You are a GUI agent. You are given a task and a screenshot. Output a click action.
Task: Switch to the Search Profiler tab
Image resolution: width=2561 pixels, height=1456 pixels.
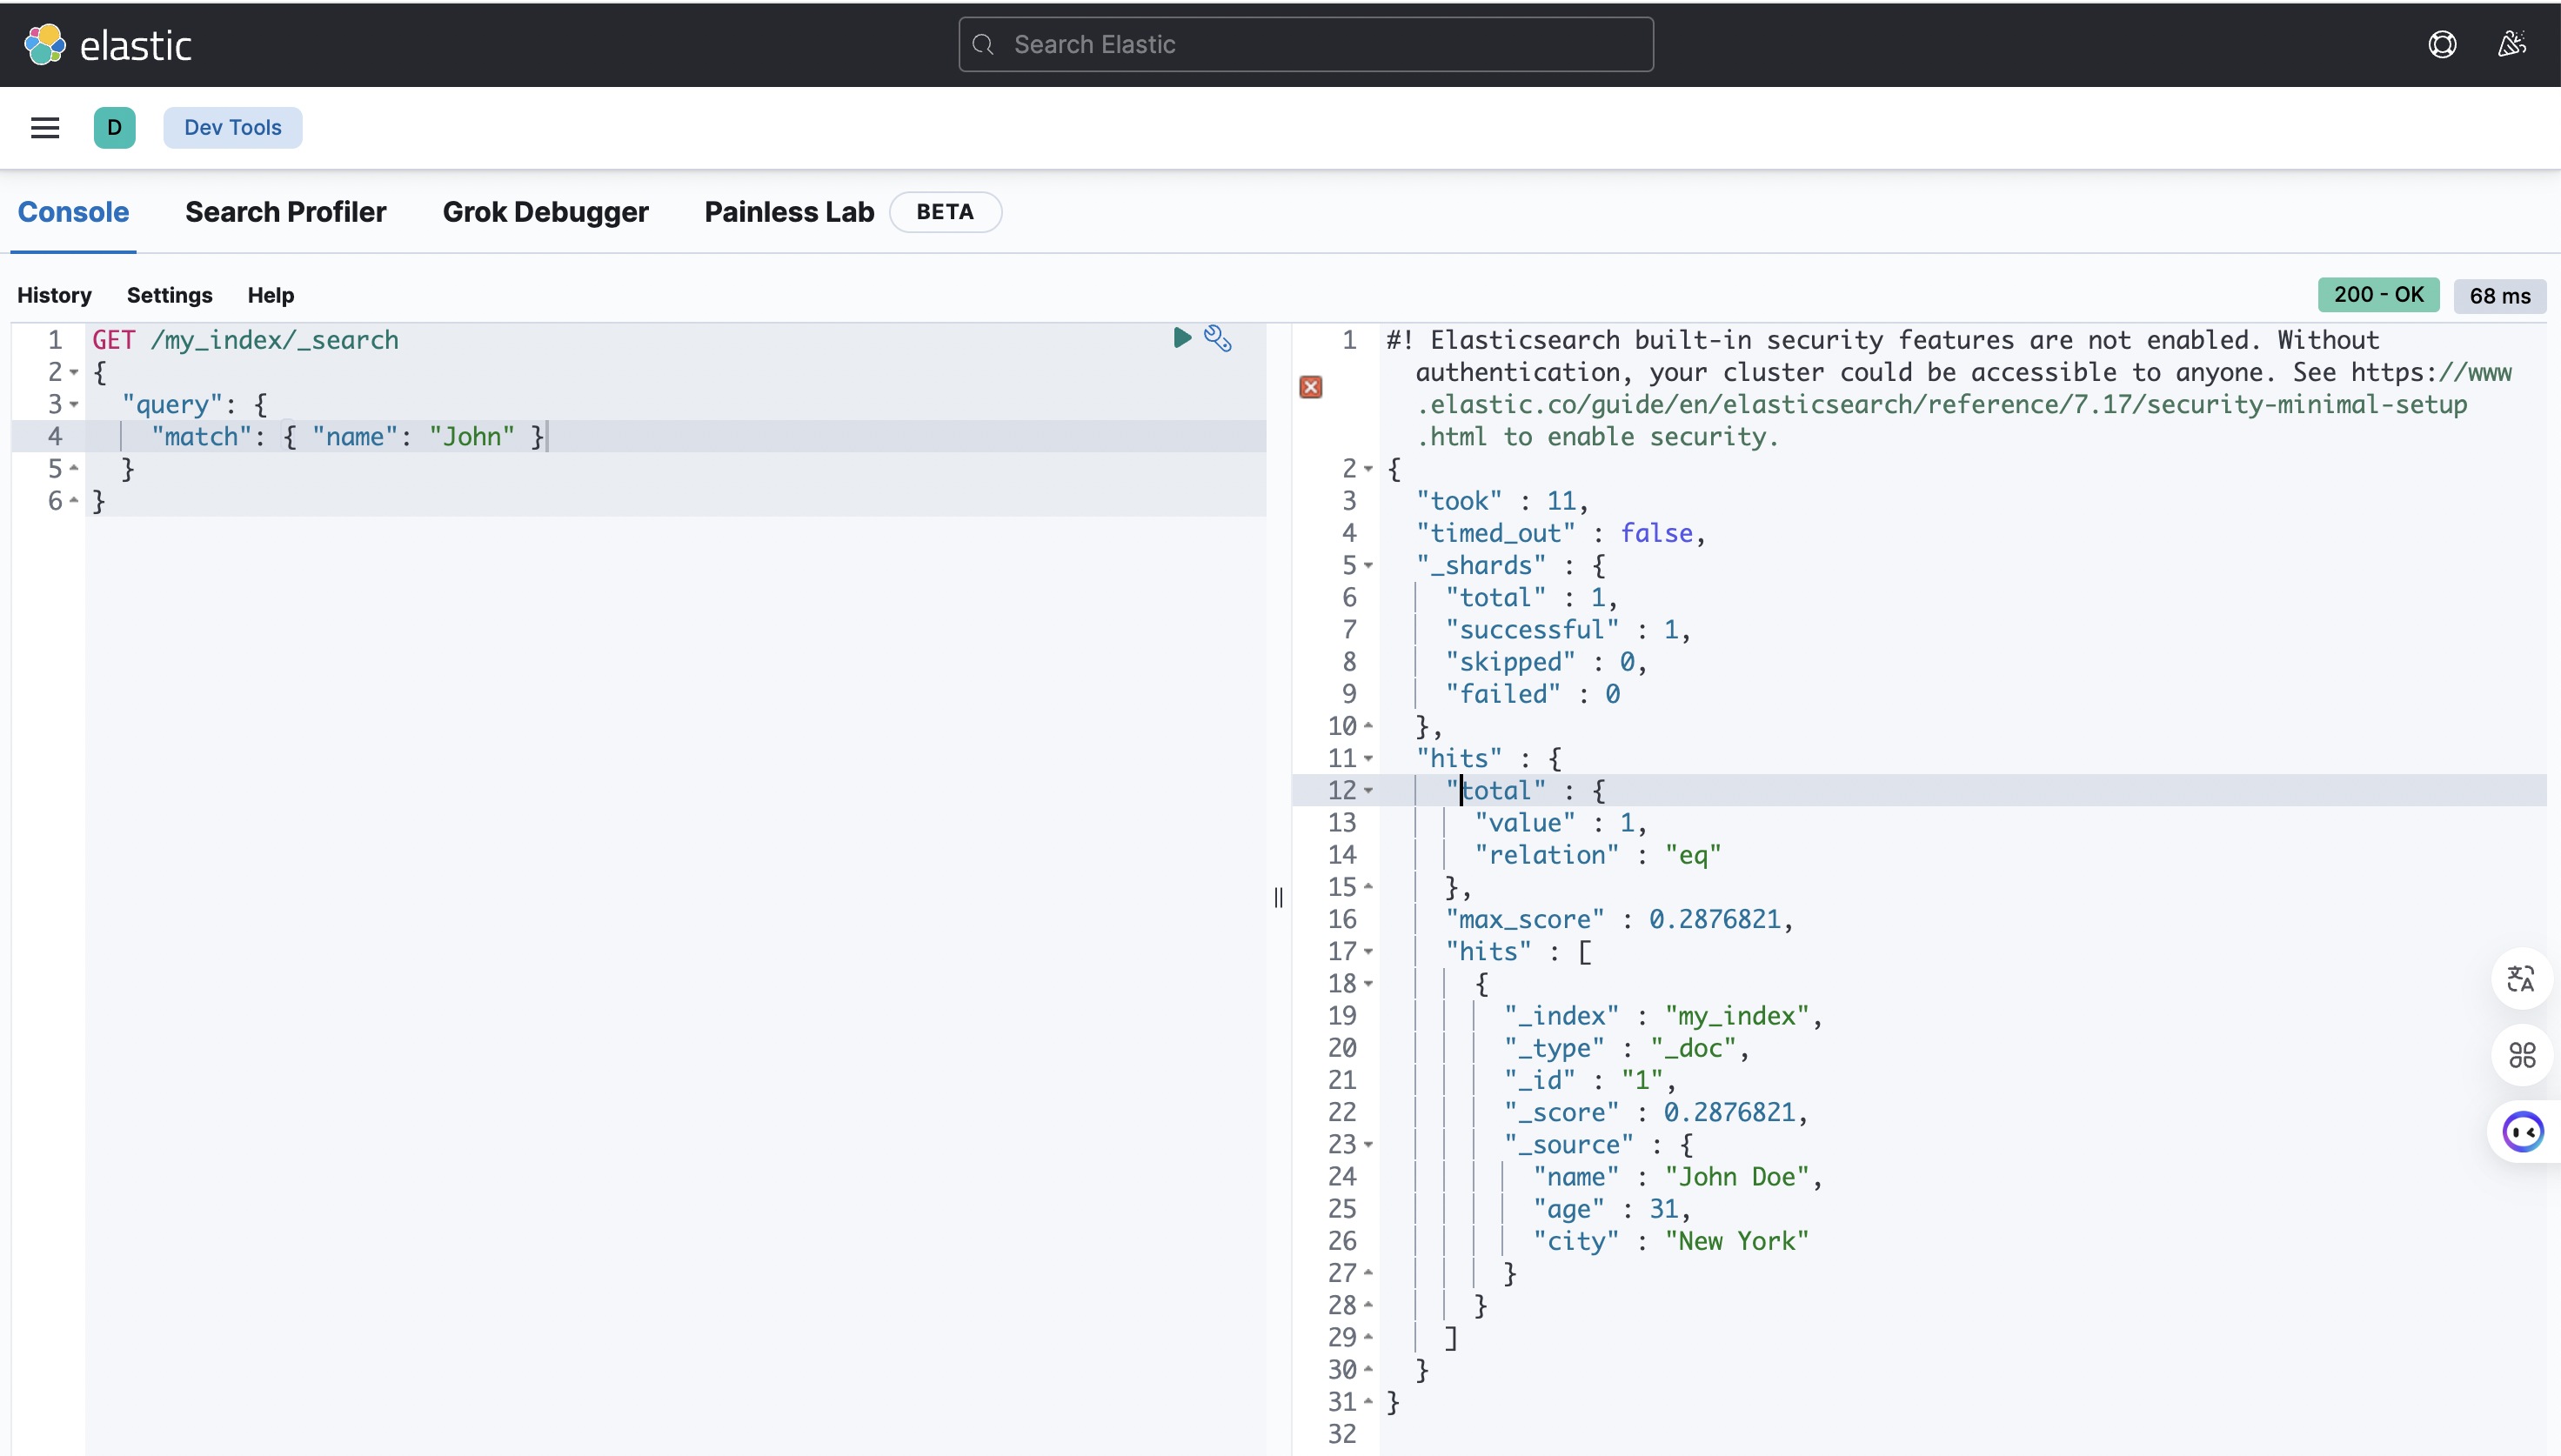click(285, 212)
